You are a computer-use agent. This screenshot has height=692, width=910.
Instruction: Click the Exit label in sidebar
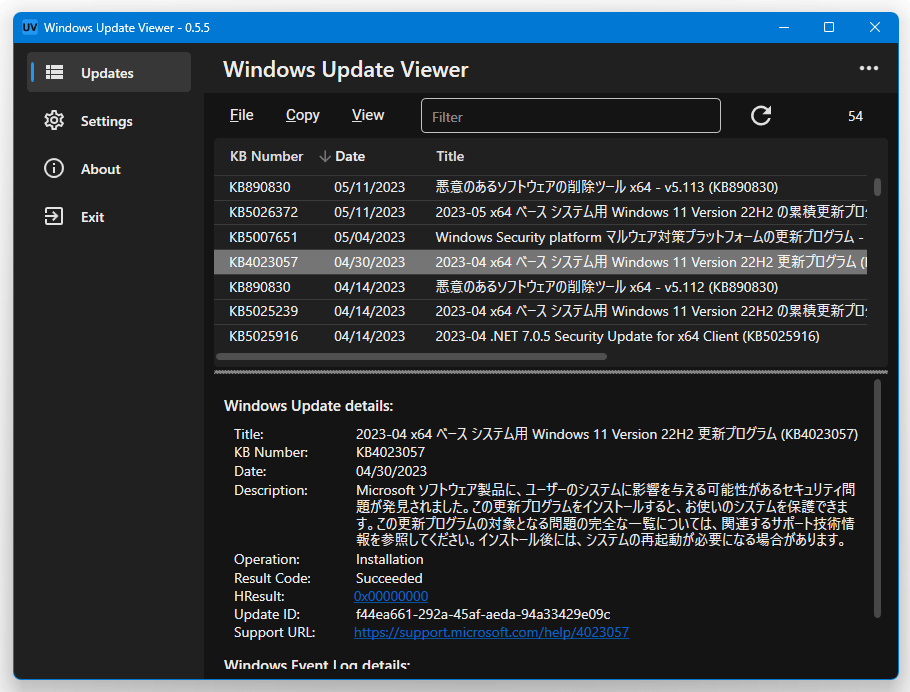(92, 217)
